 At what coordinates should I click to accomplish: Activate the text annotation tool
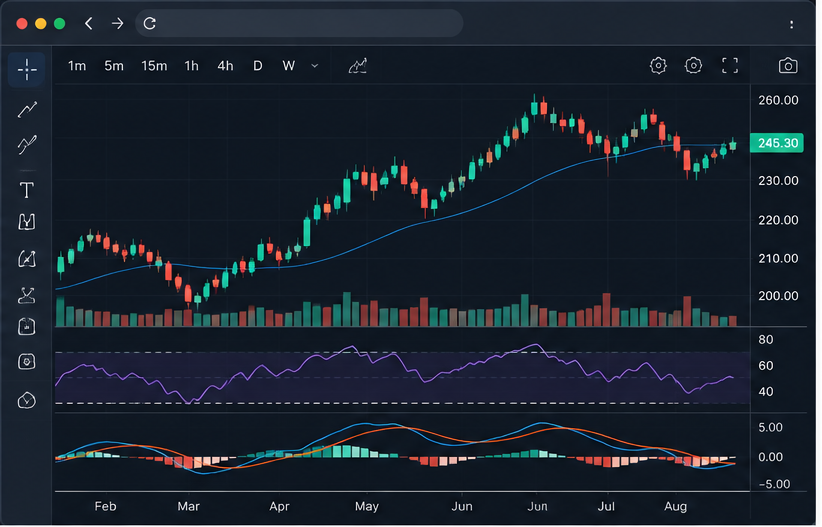[x=27, y=190]
